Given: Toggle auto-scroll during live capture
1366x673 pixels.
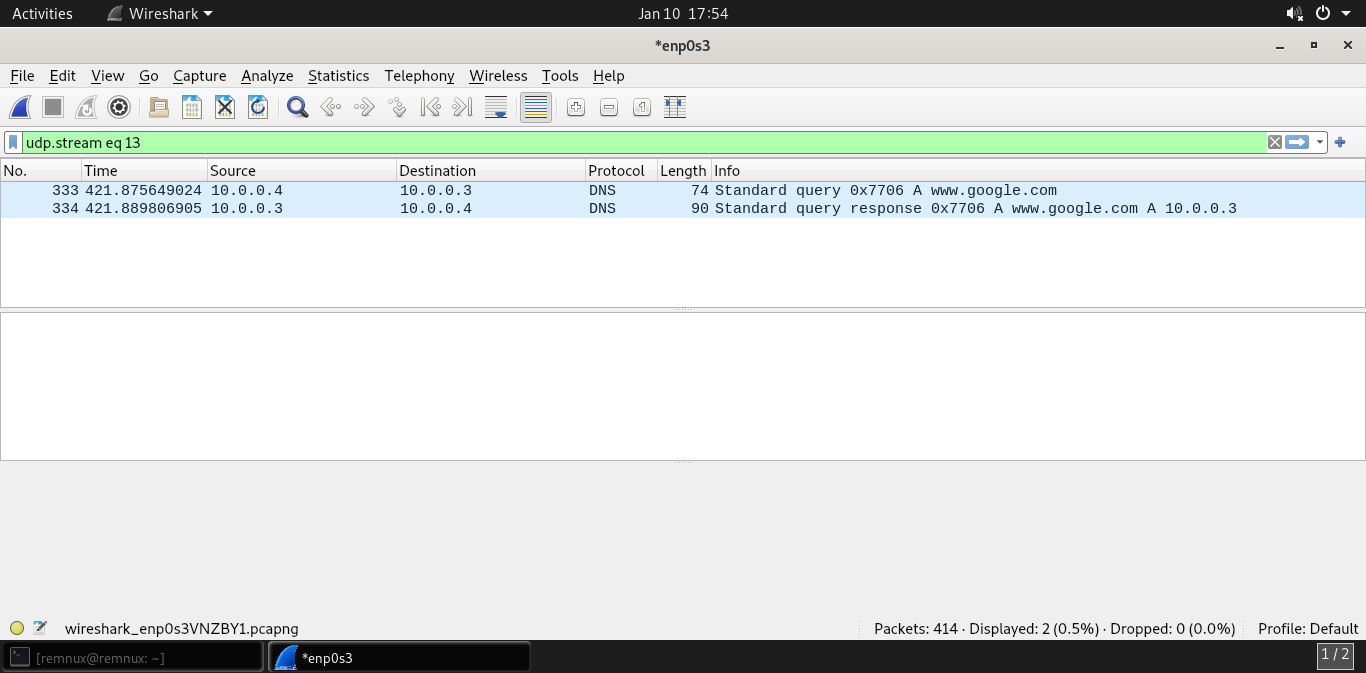Looking at the screenshot, I should pyautogui.click(x=495, y=107).
